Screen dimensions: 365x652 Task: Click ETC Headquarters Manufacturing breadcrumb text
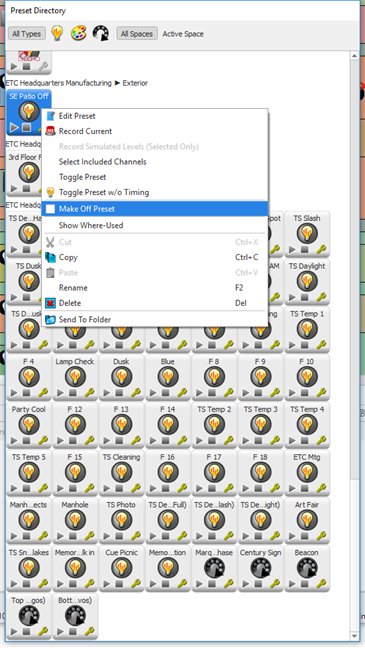[59, 83]
